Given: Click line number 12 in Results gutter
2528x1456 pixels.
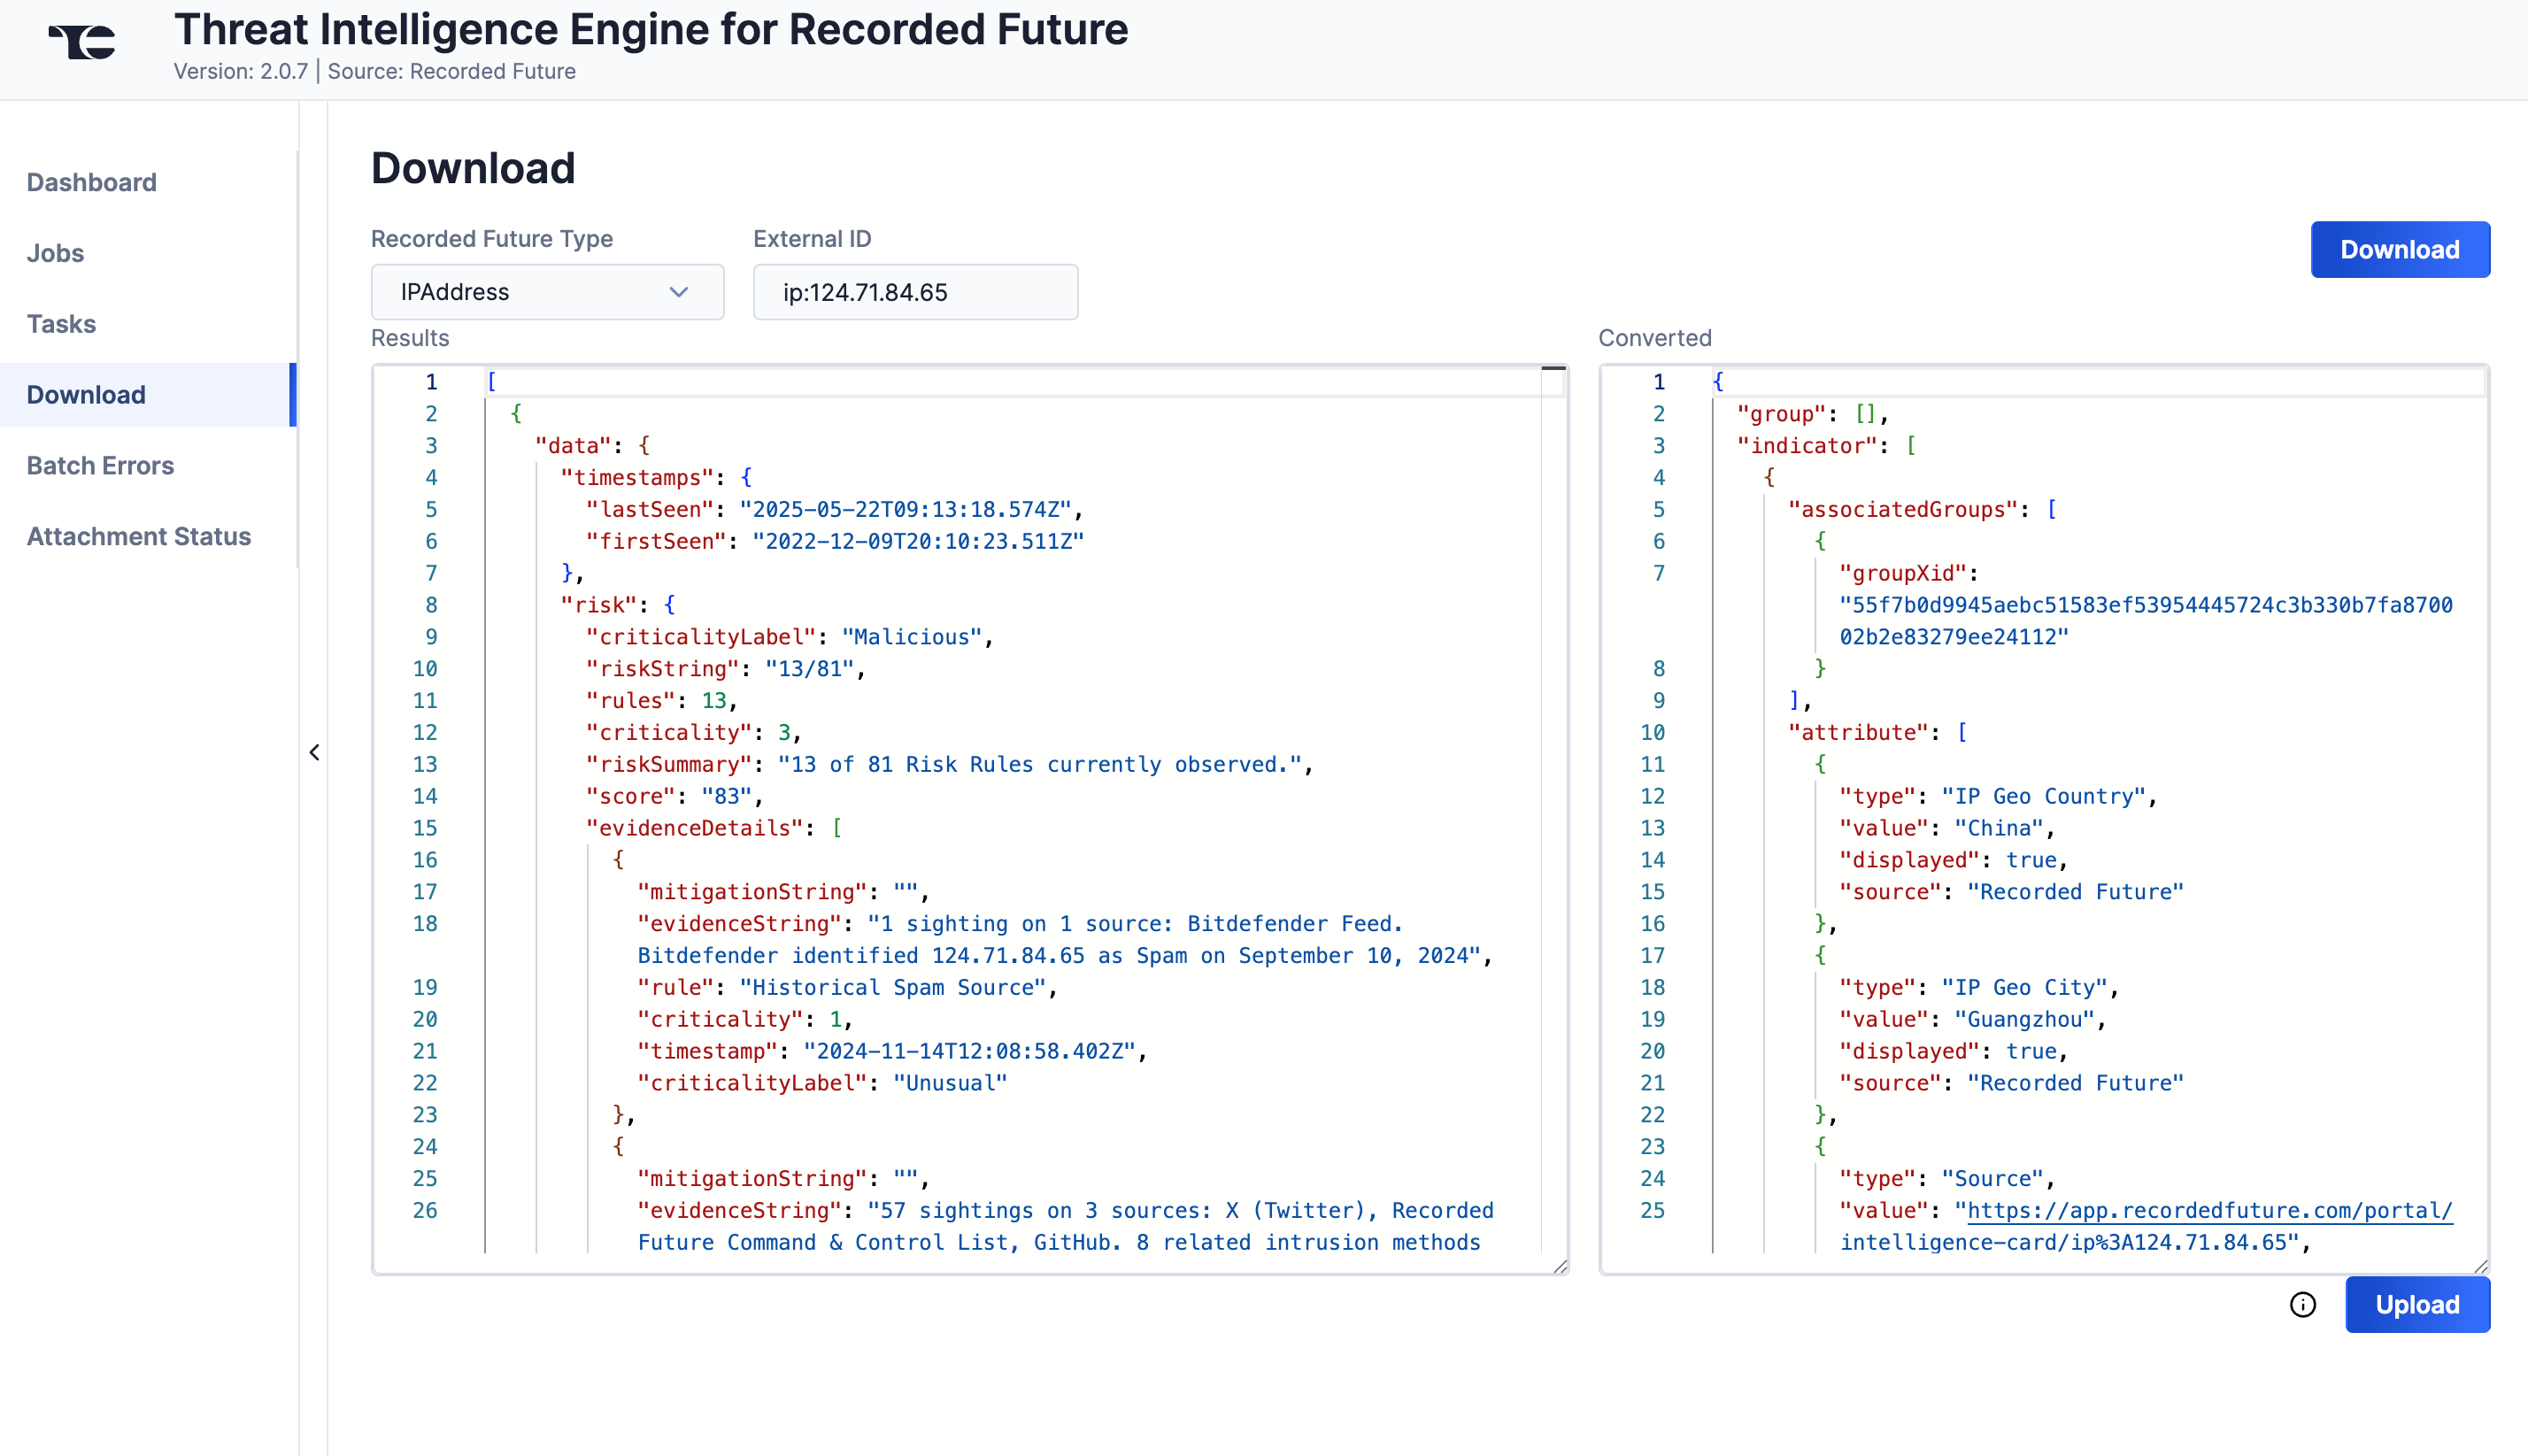Looking at the screenshot, I should [425, 732].
